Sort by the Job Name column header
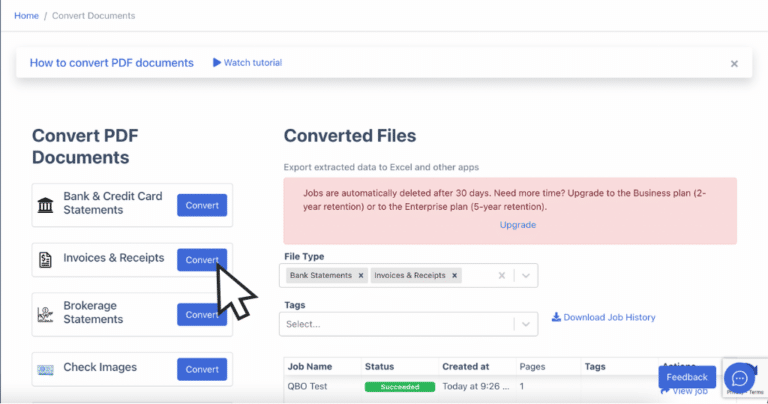The width and height of the screenshot is (768, 404). [308, 367]
